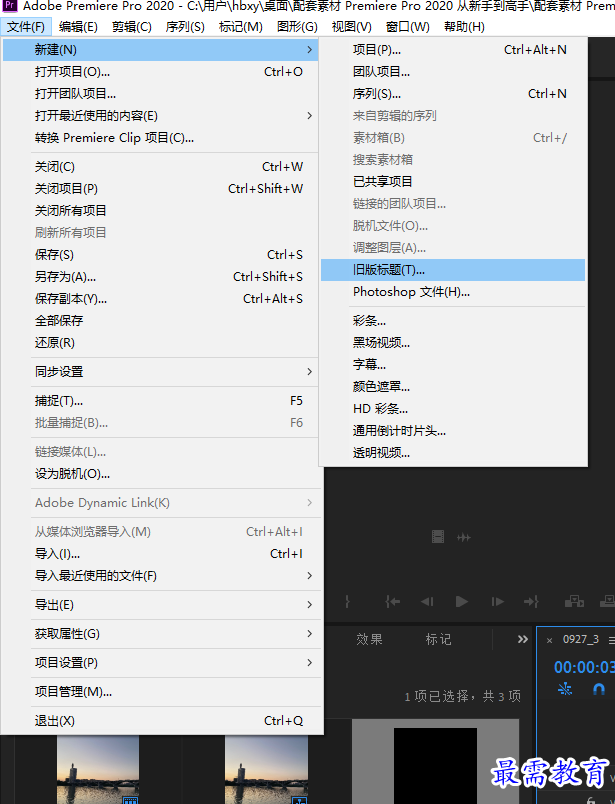The image size is (615, 804).
Task: Click the play button in source monitor
Action: pyautogui.click(x=462, y=601)
